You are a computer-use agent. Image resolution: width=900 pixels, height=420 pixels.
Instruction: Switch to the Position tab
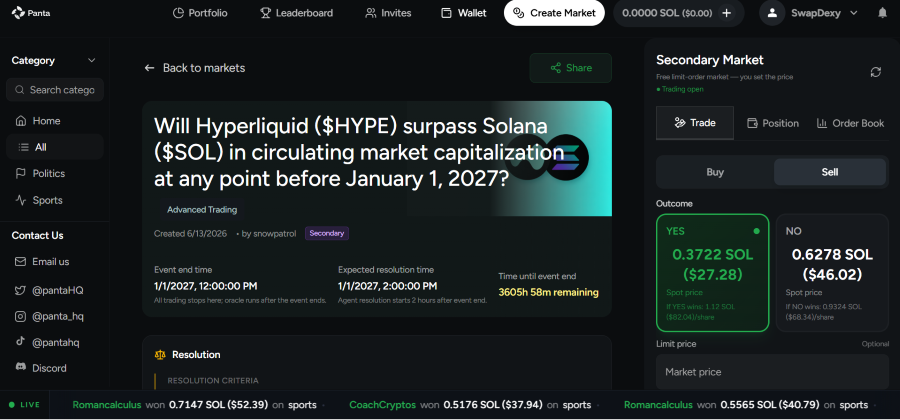tap(773, 123)
